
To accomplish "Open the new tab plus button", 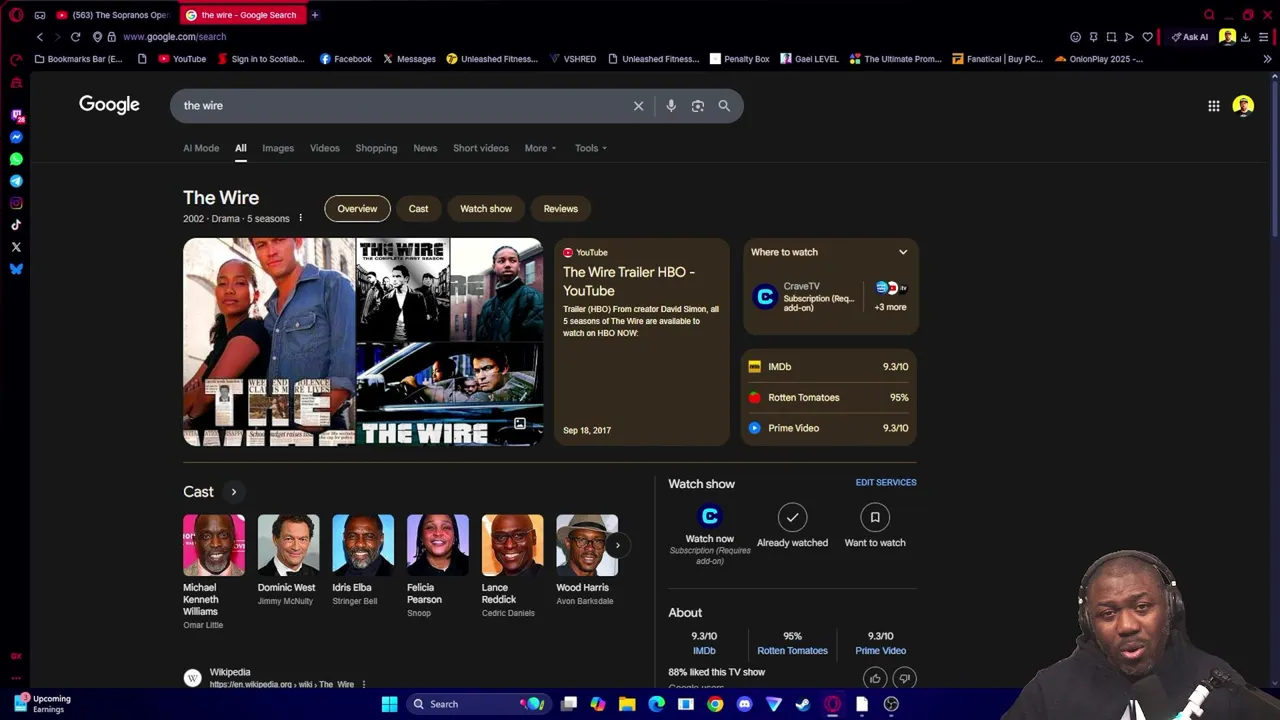I will tap(314, 15).
